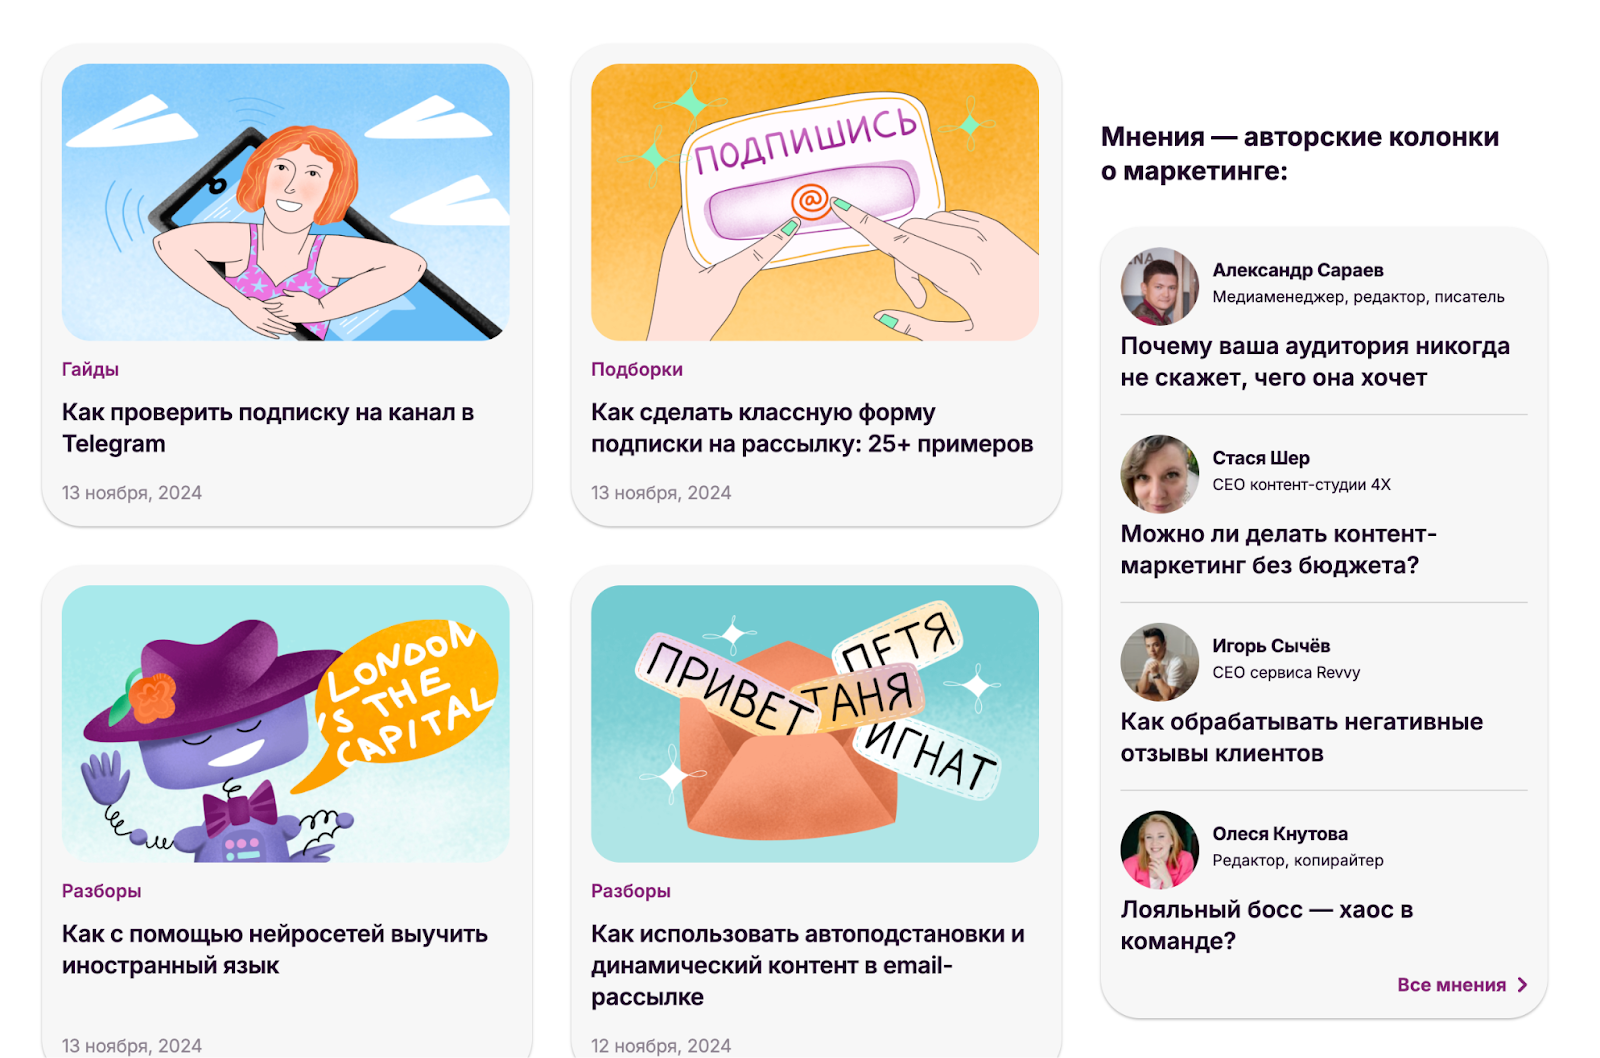Open column Можно ли делать контент-маркетинг без бюджета

coord(1278,549)
